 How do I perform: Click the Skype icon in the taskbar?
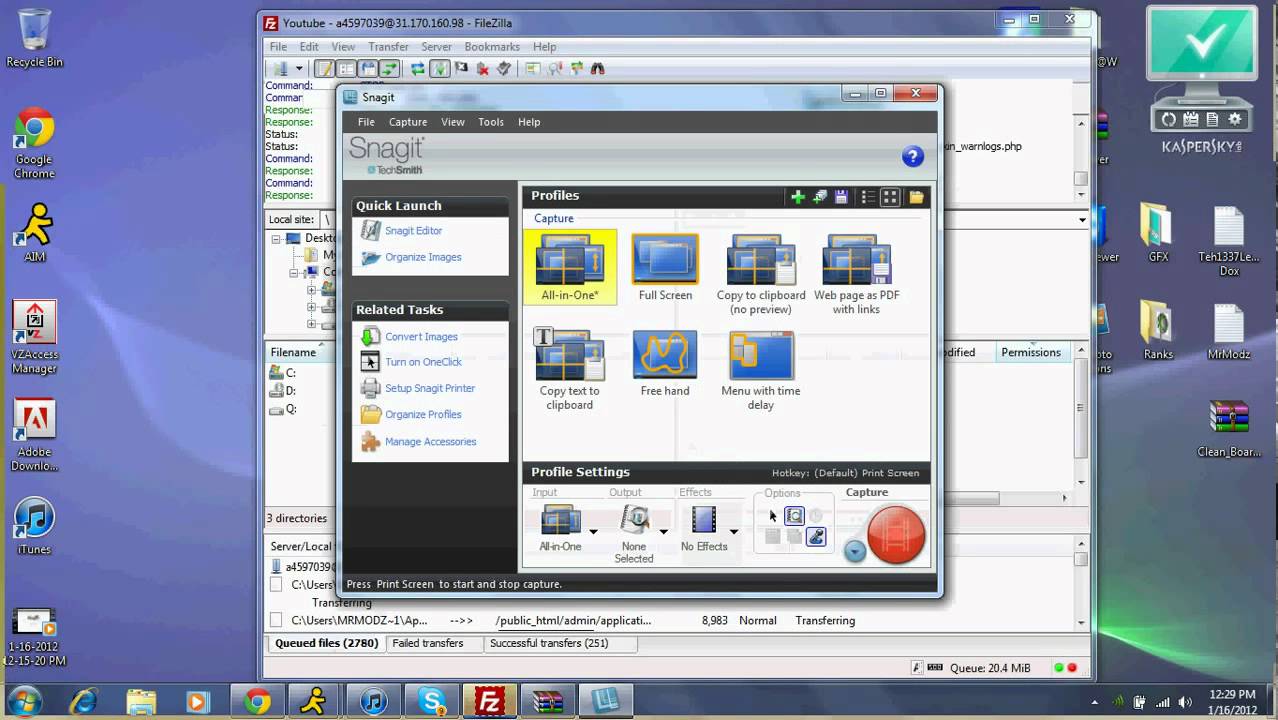433,701
